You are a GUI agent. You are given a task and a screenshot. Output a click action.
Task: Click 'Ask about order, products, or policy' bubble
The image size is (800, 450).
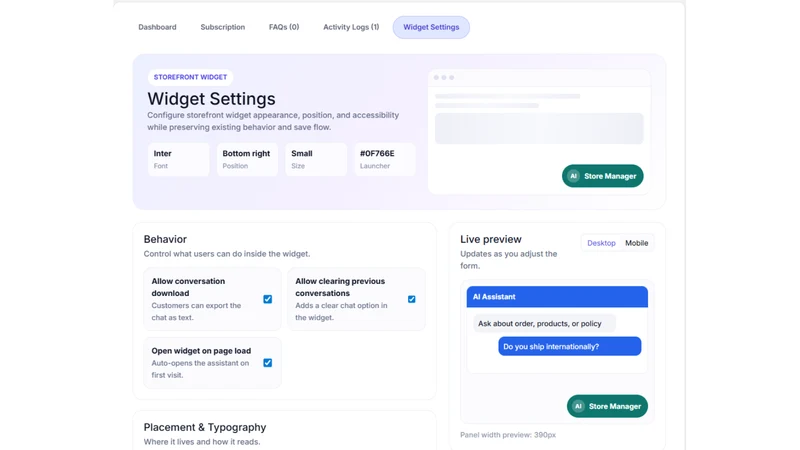(x=544, y=323)
